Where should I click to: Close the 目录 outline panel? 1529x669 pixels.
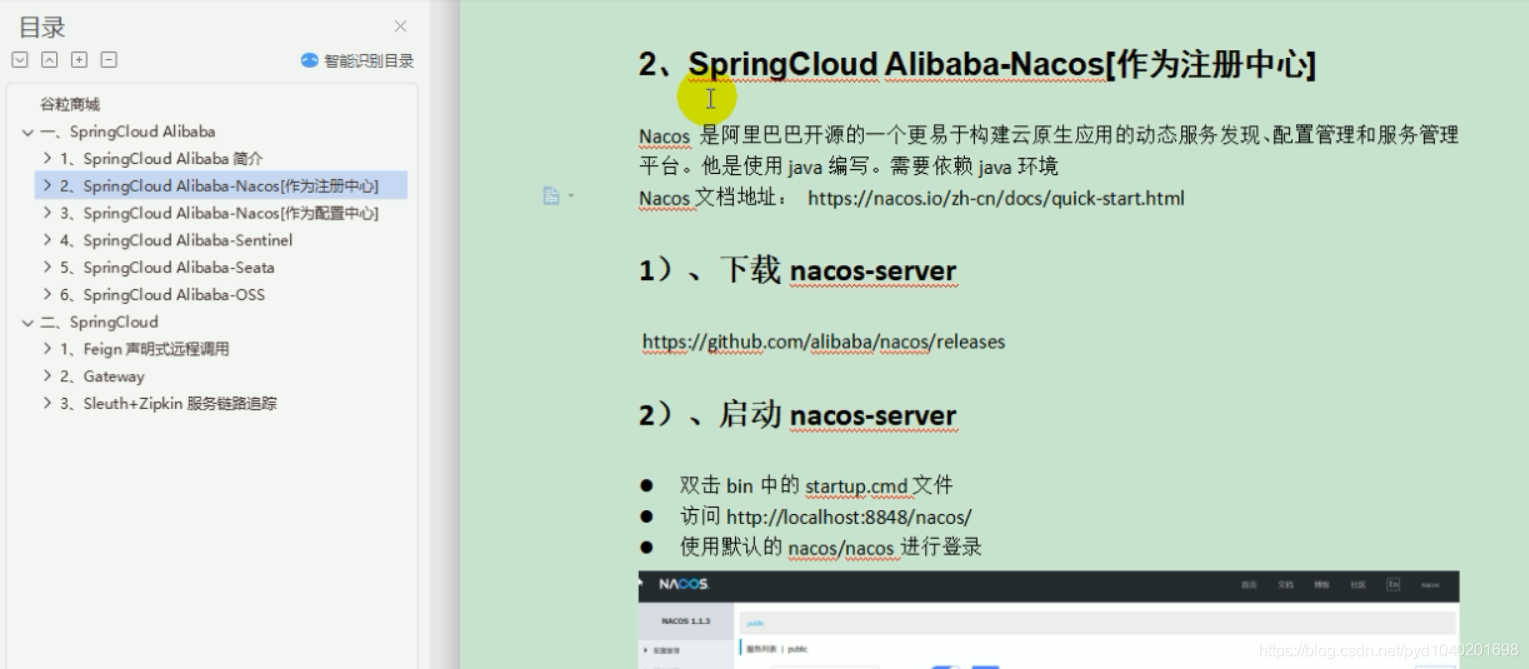point(400,27)
